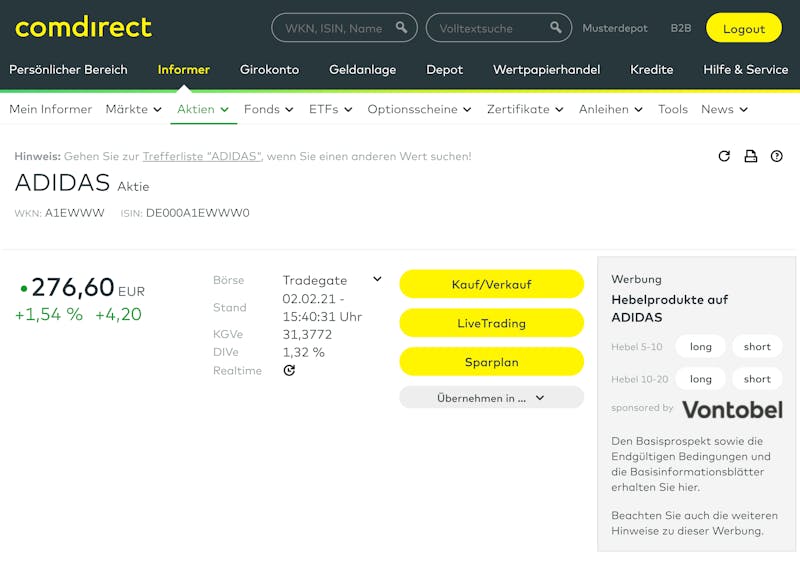
Task: Open the B2B link
Action: click(x=681, y=29)
